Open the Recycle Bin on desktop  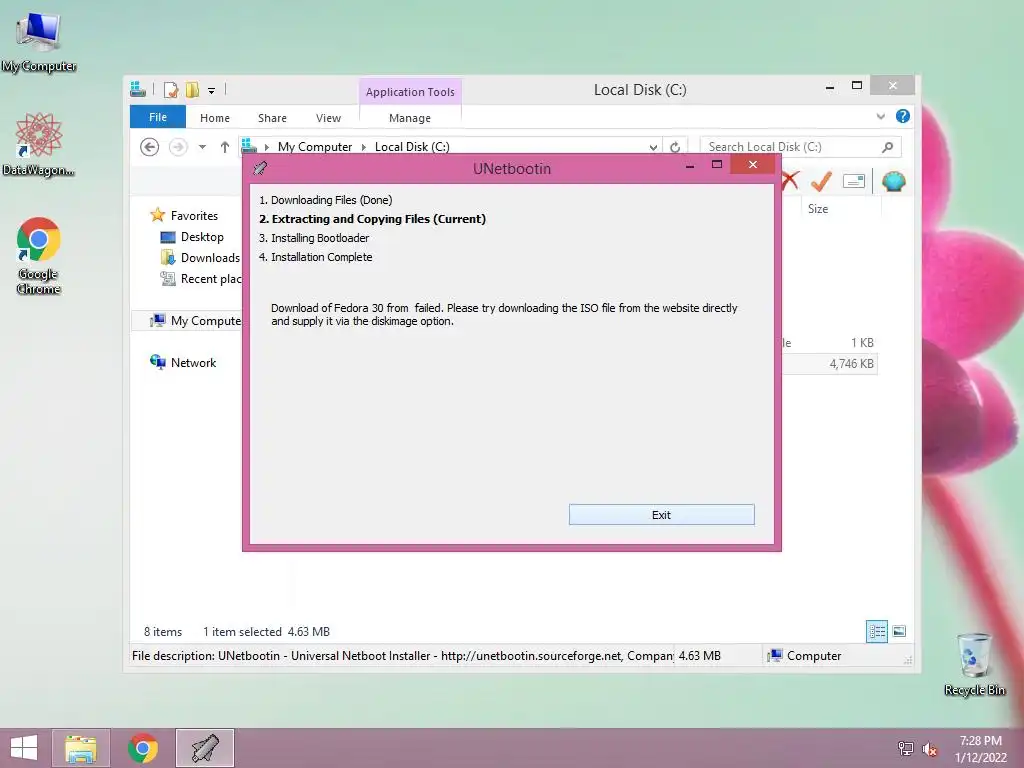pos(974,664)
